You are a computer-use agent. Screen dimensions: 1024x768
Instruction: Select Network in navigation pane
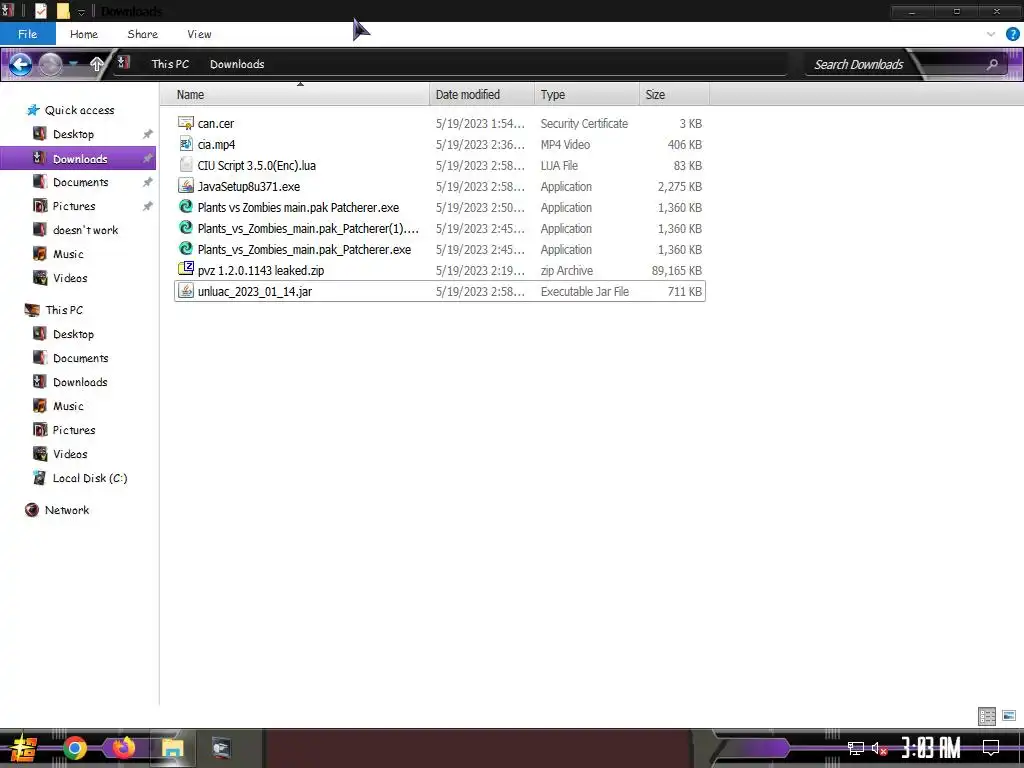coord(67,510)
